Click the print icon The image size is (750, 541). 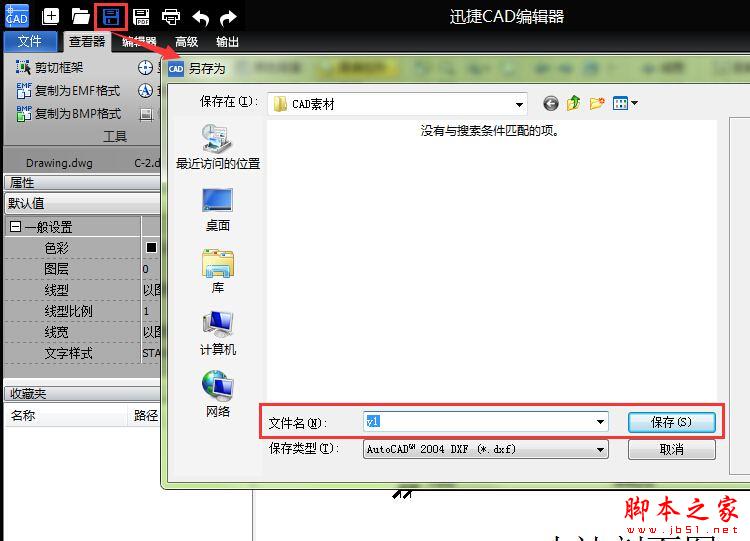tap(171, 17)
